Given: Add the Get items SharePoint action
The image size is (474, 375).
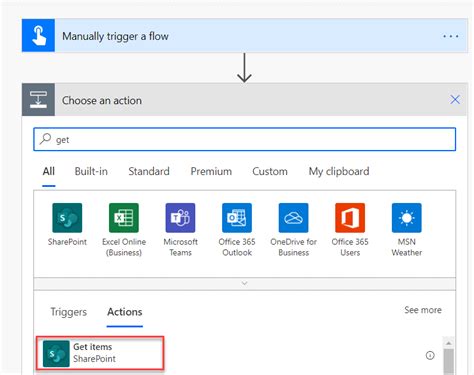Looking at the screenshot, I should pyautogui.click(x=100, y=353).
